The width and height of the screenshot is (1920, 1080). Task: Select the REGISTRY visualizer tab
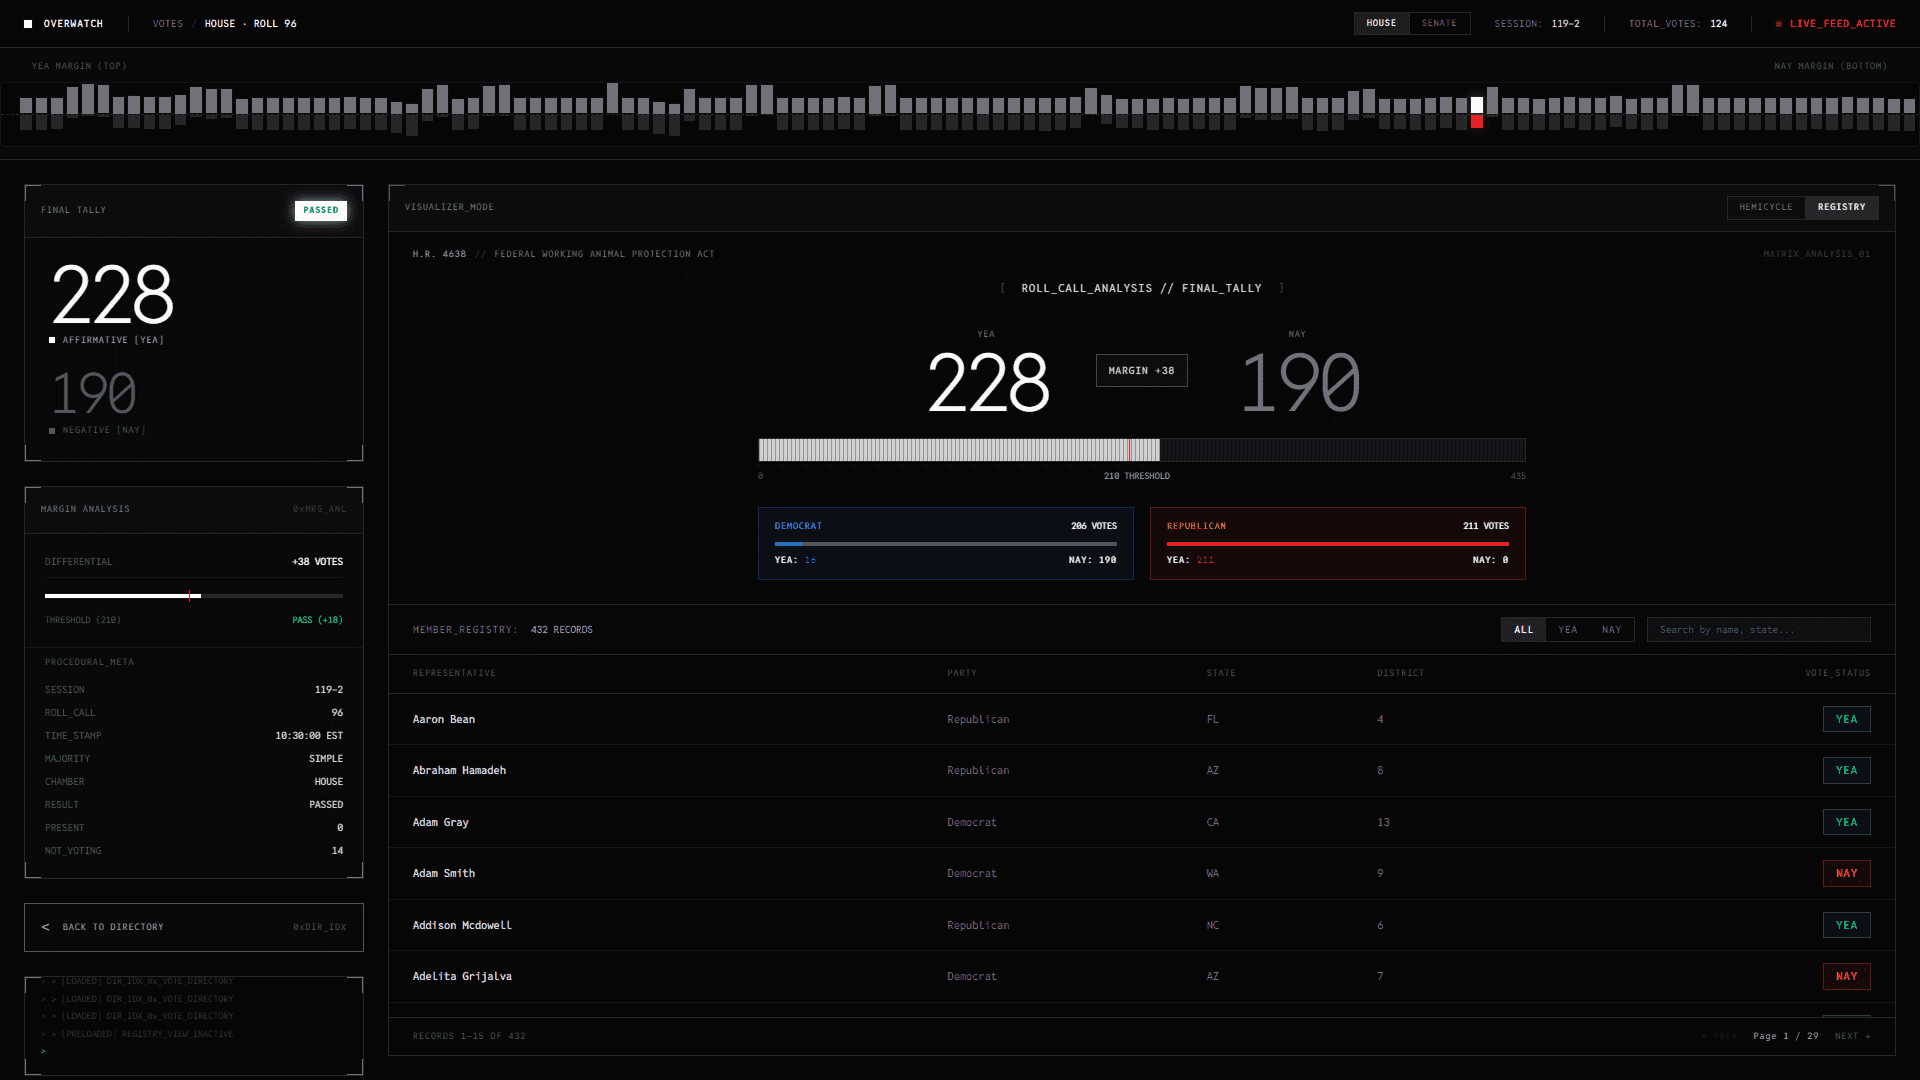click(x=1841, y=207)
